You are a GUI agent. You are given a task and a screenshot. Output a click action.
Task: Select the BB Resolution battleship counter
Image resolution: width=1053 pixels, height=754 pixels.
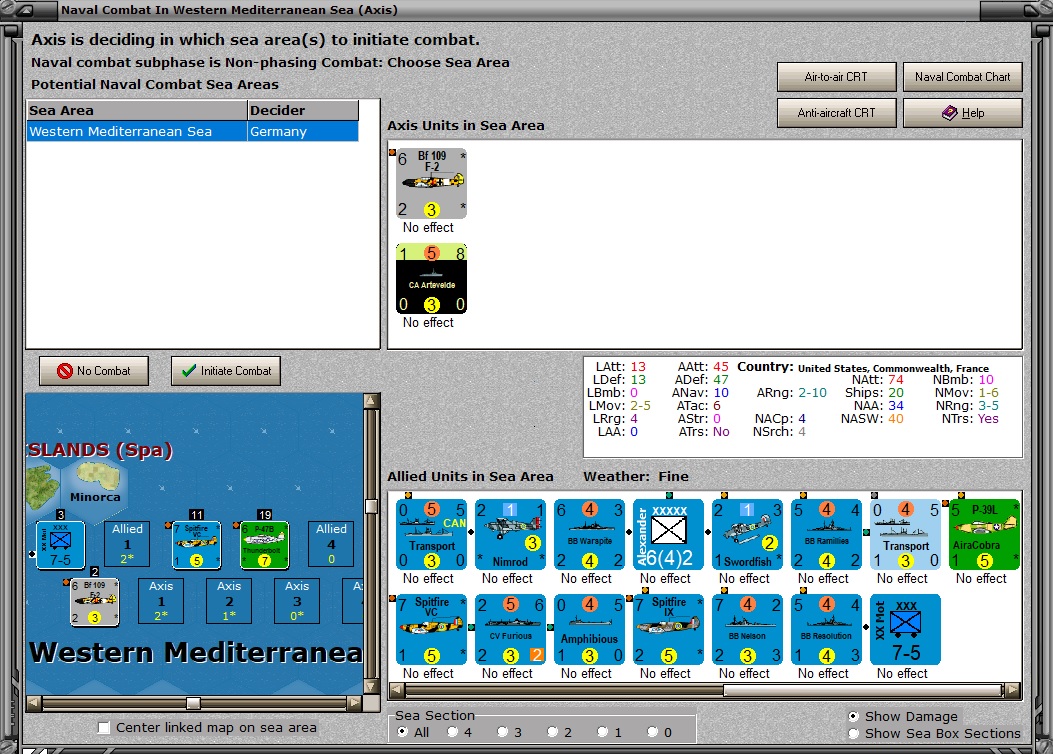(827, 629)
